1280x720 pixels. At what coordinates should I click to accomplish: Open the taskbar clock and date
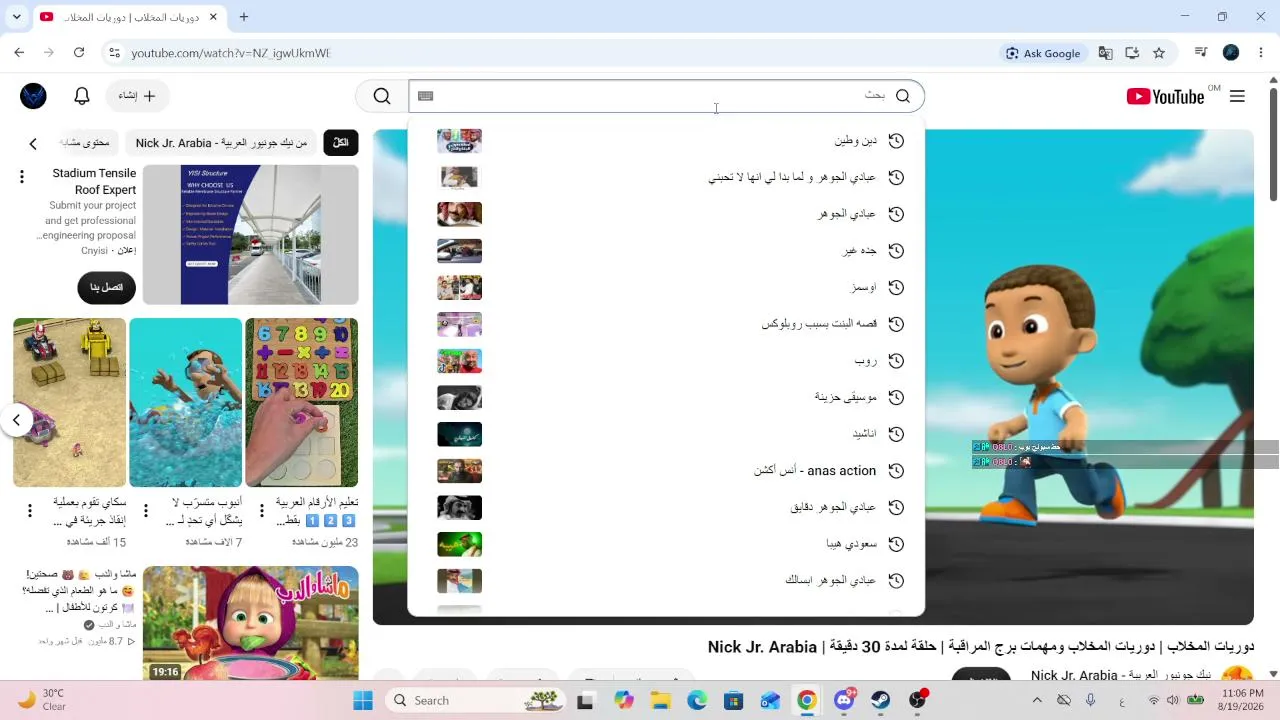pyautogui.click(x=1242, y=700)
